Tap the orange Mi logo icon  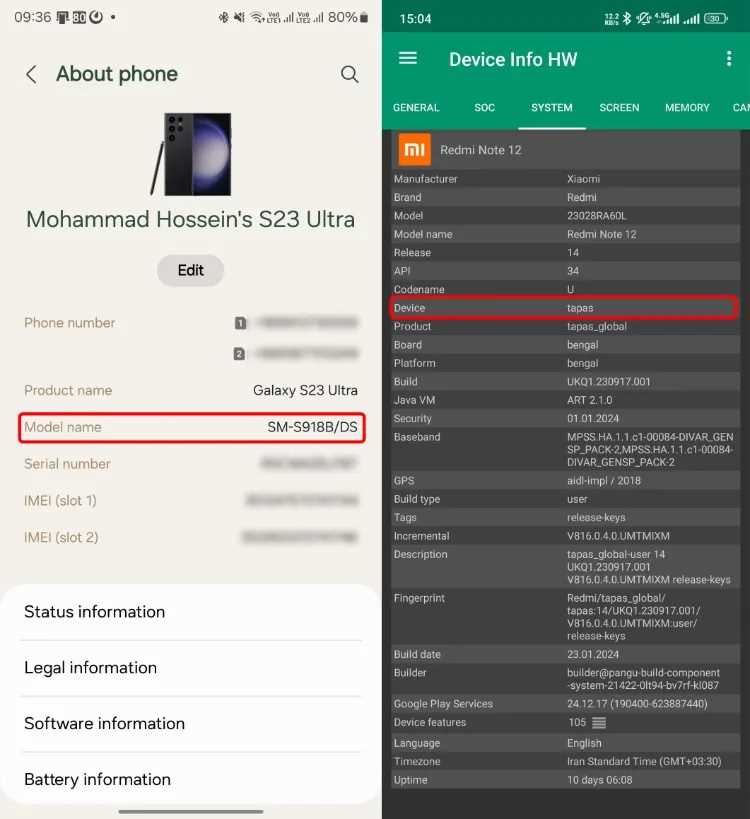(414, 149)
